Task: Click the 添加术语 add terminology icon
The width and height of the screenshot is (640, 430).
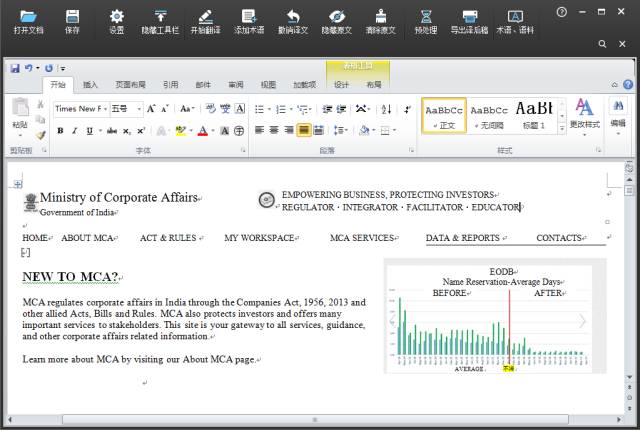Action: 249,17
